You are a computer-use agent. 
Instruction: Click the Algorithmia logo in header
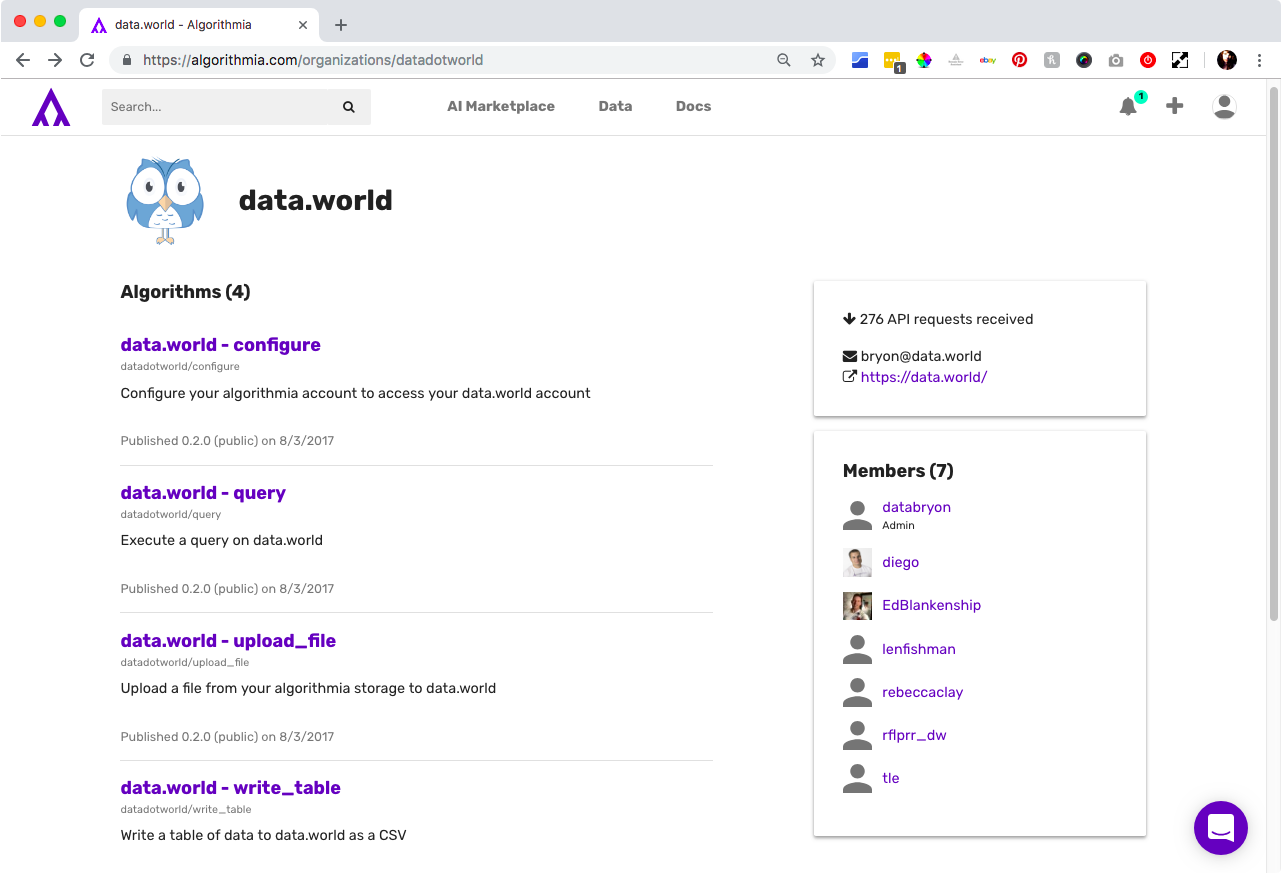pyautogui.click(x=51, y=107)
